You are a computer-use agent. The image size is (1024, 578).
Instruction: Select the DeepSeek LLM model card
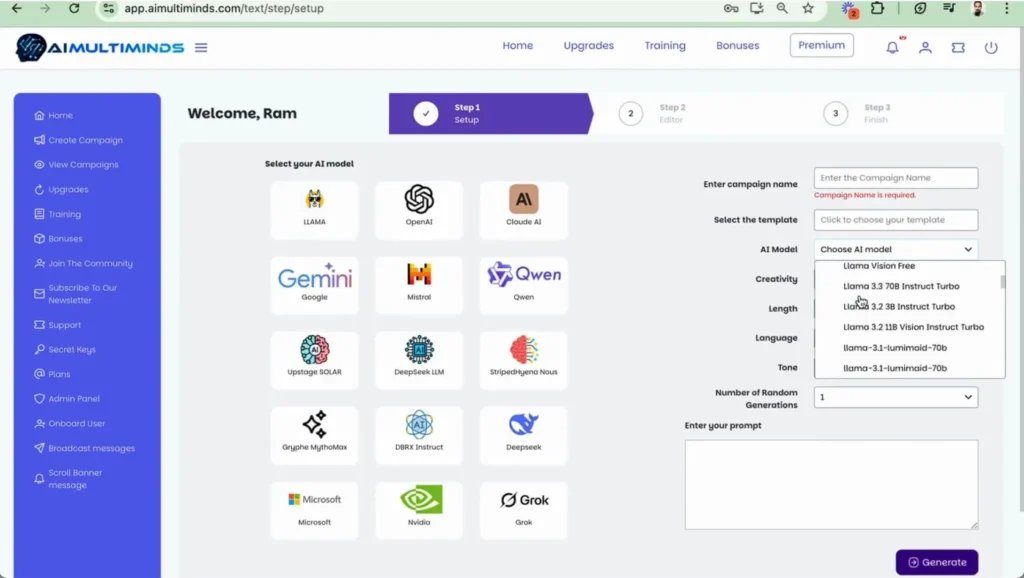click(419, 360)
